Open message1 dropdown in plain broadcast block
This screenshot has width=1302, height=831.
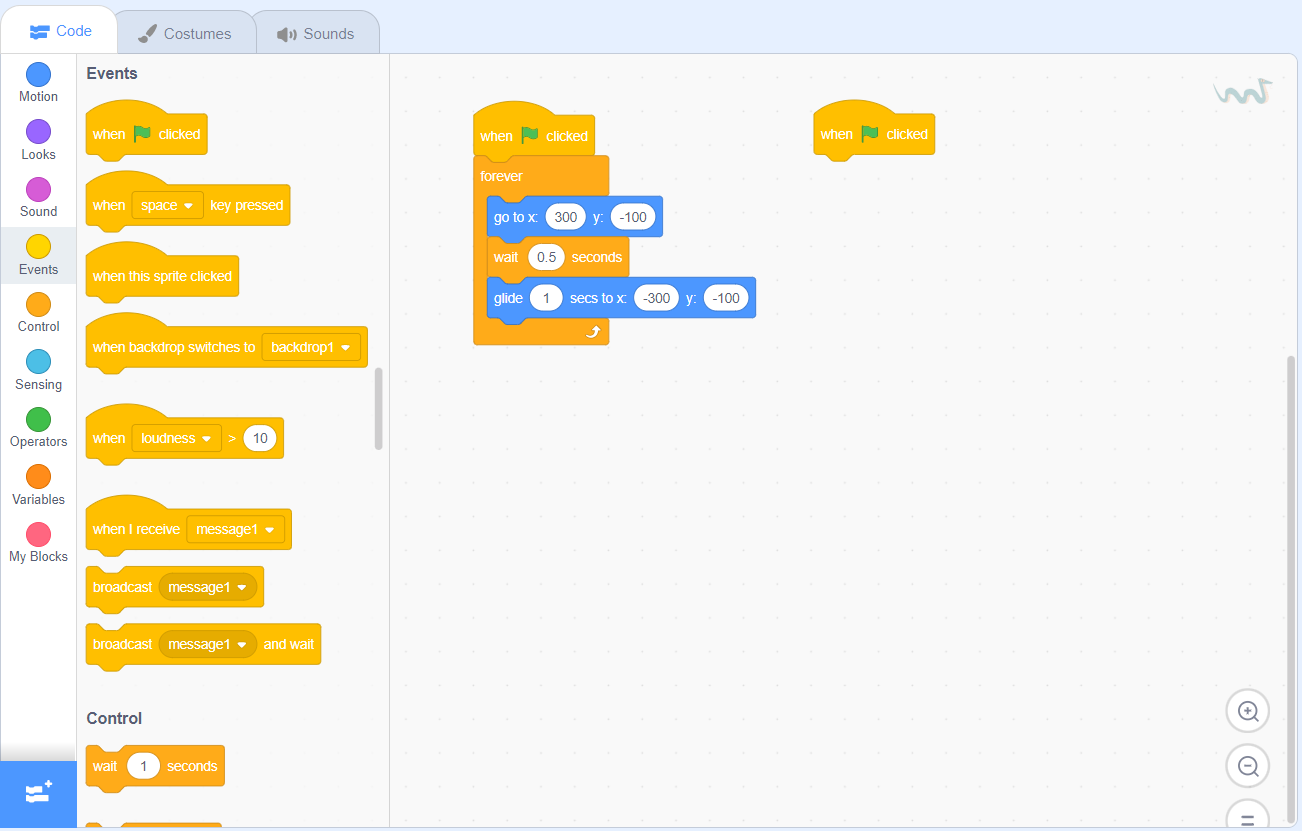tap(208, 587)
